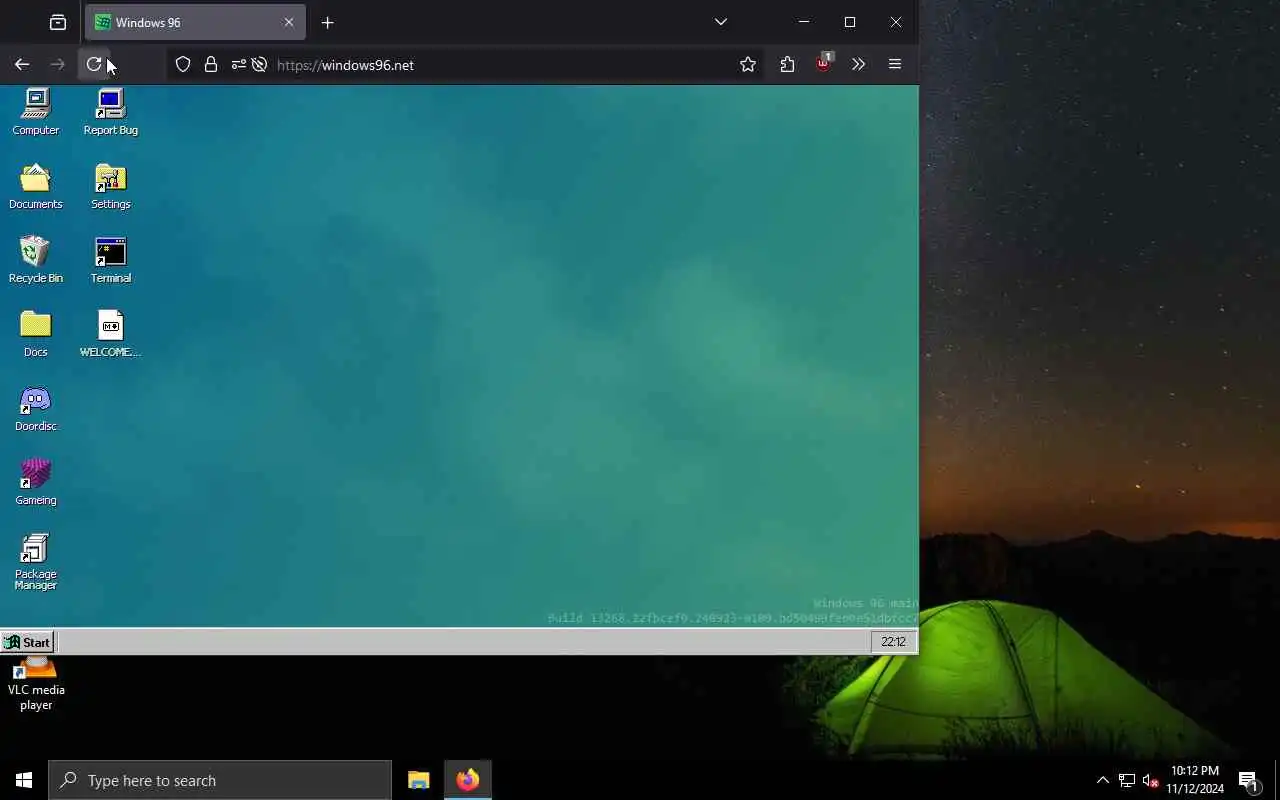Bookmark this page with the star
This screenshot has width=1280, height=800.
(x=748, y=64)
